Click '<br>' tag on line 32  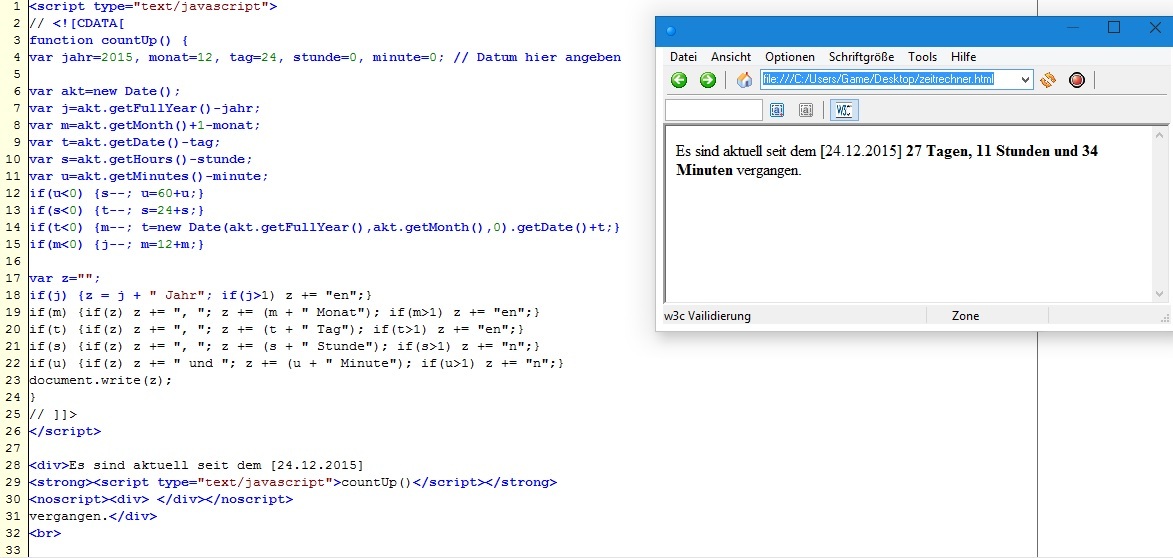(45, 533)
